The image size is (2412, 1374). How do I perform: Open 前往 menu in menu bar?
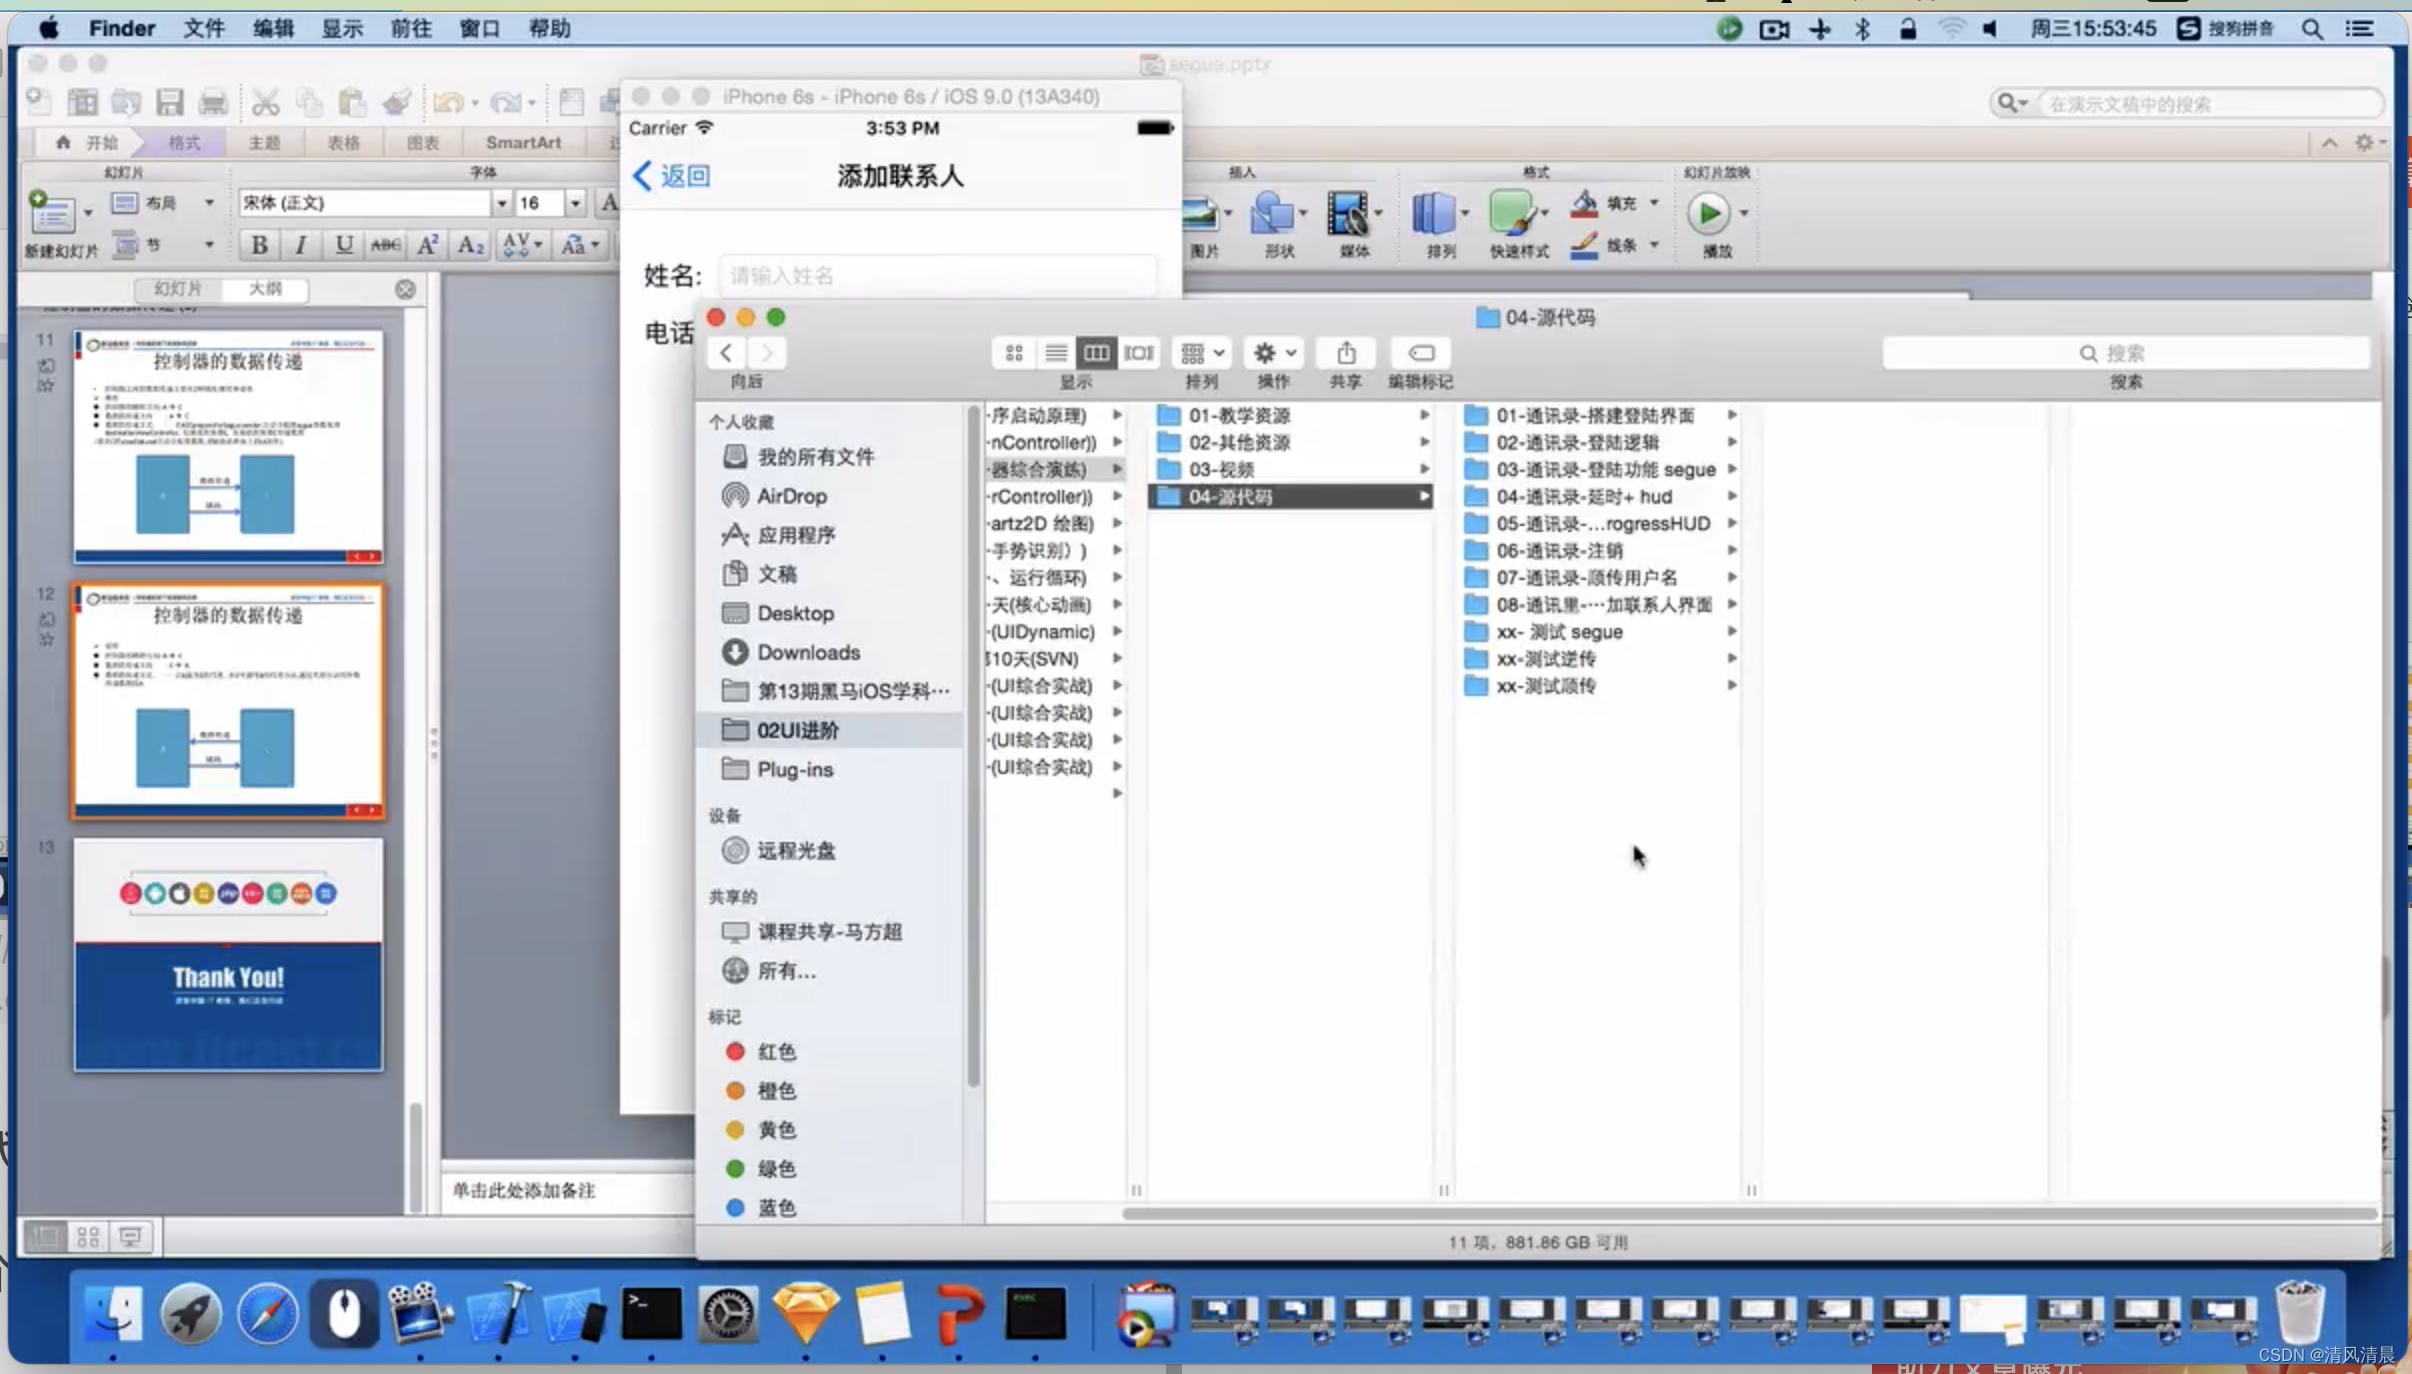(x=411, y=28)
